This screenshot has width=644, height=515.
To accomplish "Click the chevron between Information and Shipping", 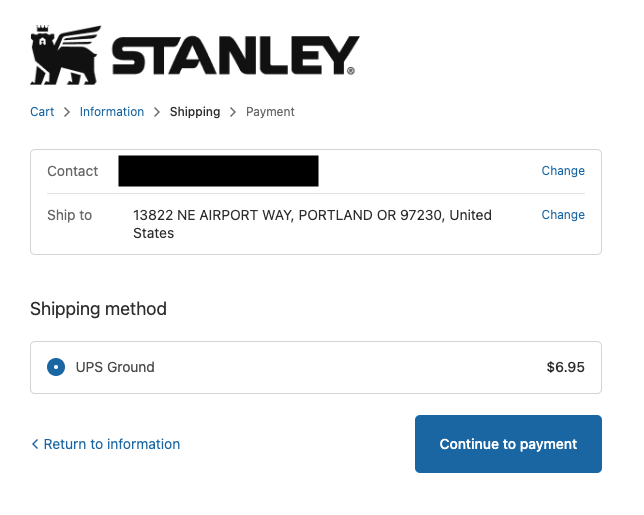I will click(x=157, y=112).
